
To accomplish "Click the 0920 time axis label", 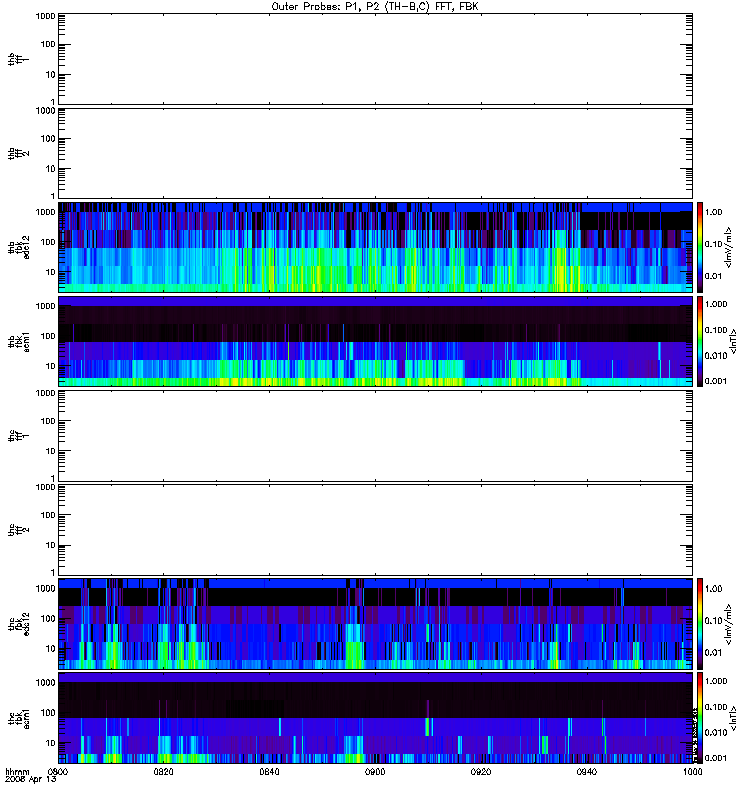I will (481, 771).
